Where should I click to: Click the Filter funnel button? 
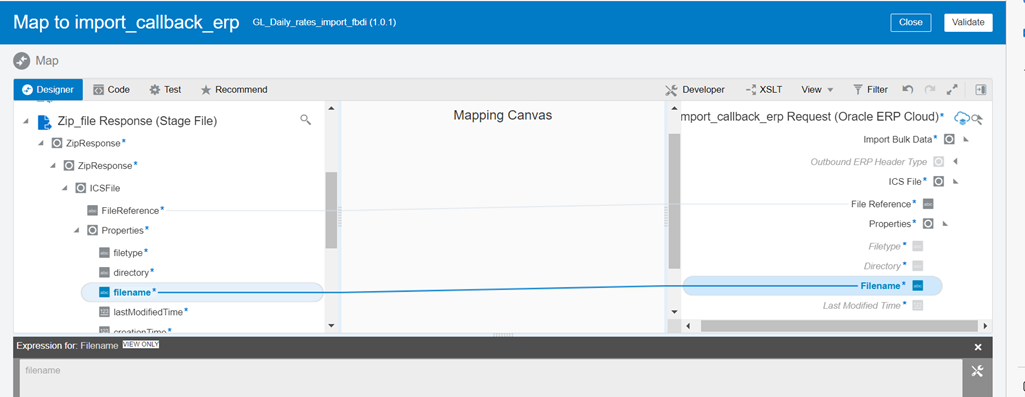tap(871, 90)
